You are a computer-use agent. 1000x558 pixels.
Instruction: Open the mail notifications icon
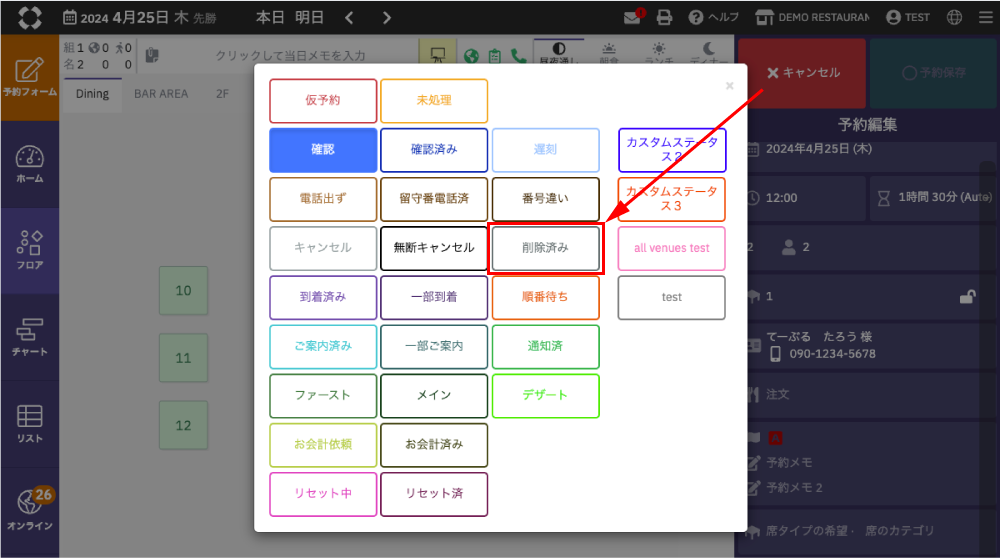(x=631, y=17)
